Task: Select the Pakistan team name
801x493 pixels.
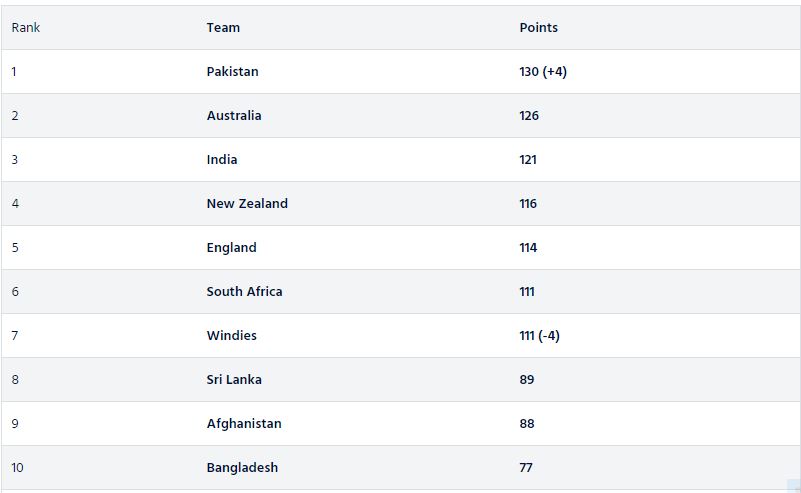Action: click(232, 72)
